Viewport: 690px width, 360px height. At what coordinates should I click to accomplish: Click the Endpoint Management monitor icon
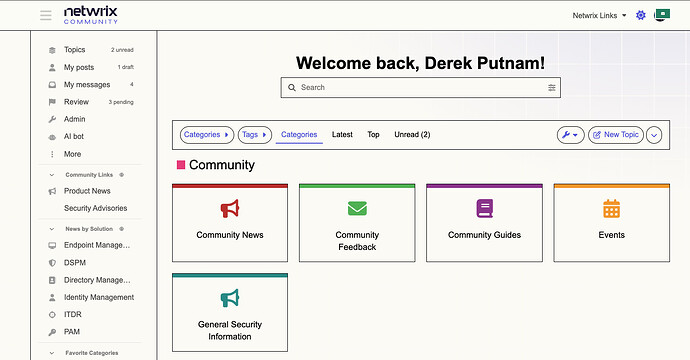tap(52, 245)
